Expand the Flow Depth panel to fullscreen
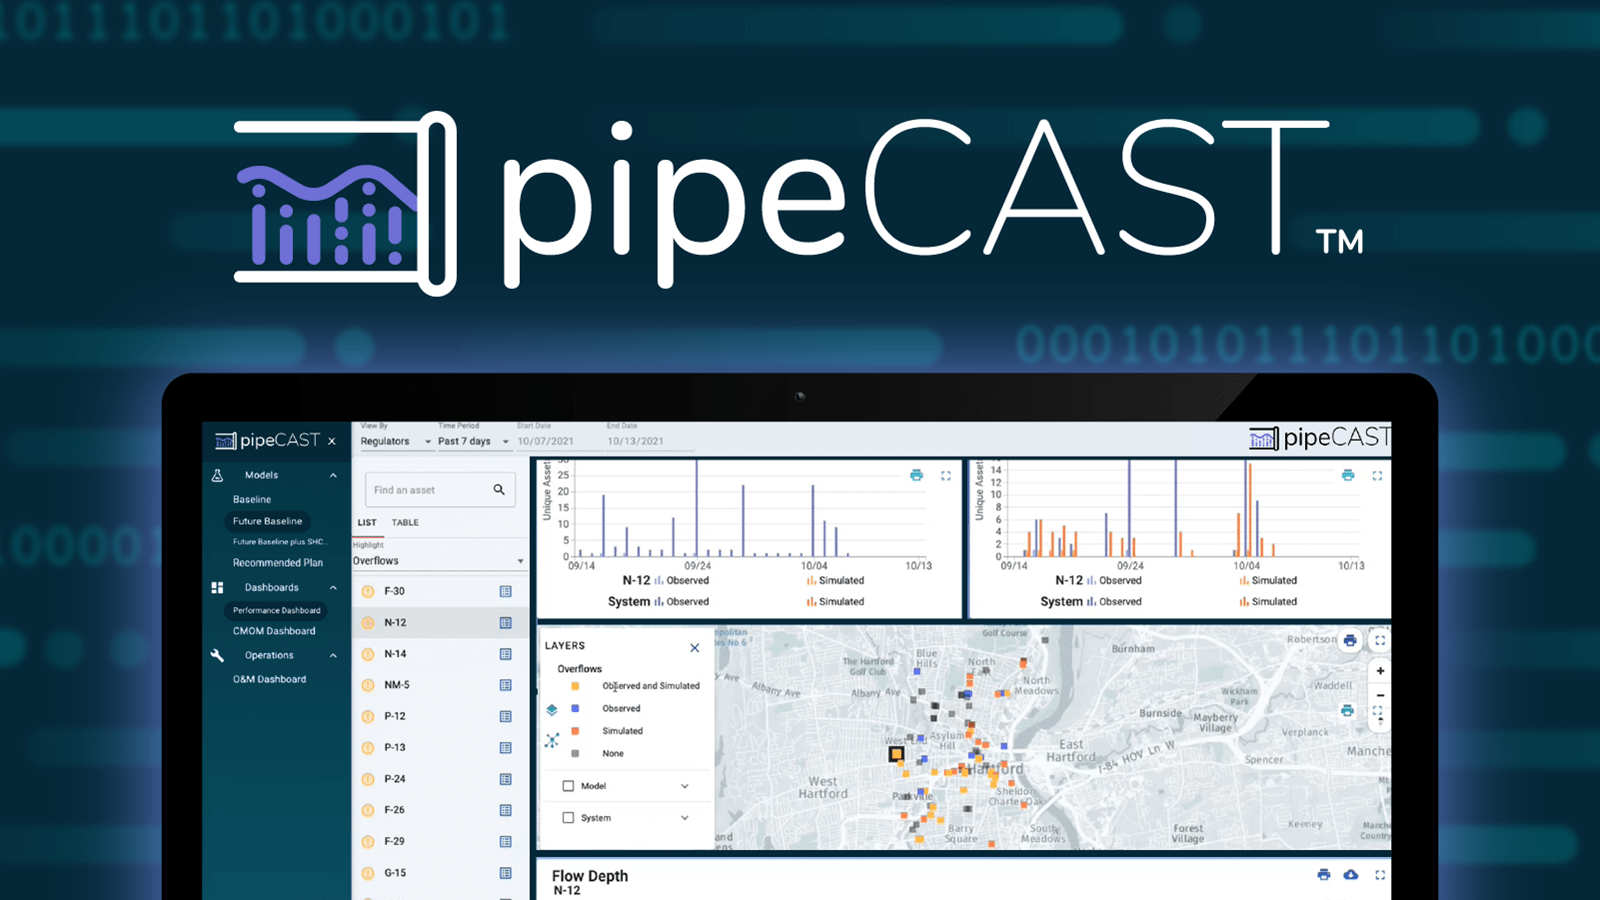 (1380, 875)
